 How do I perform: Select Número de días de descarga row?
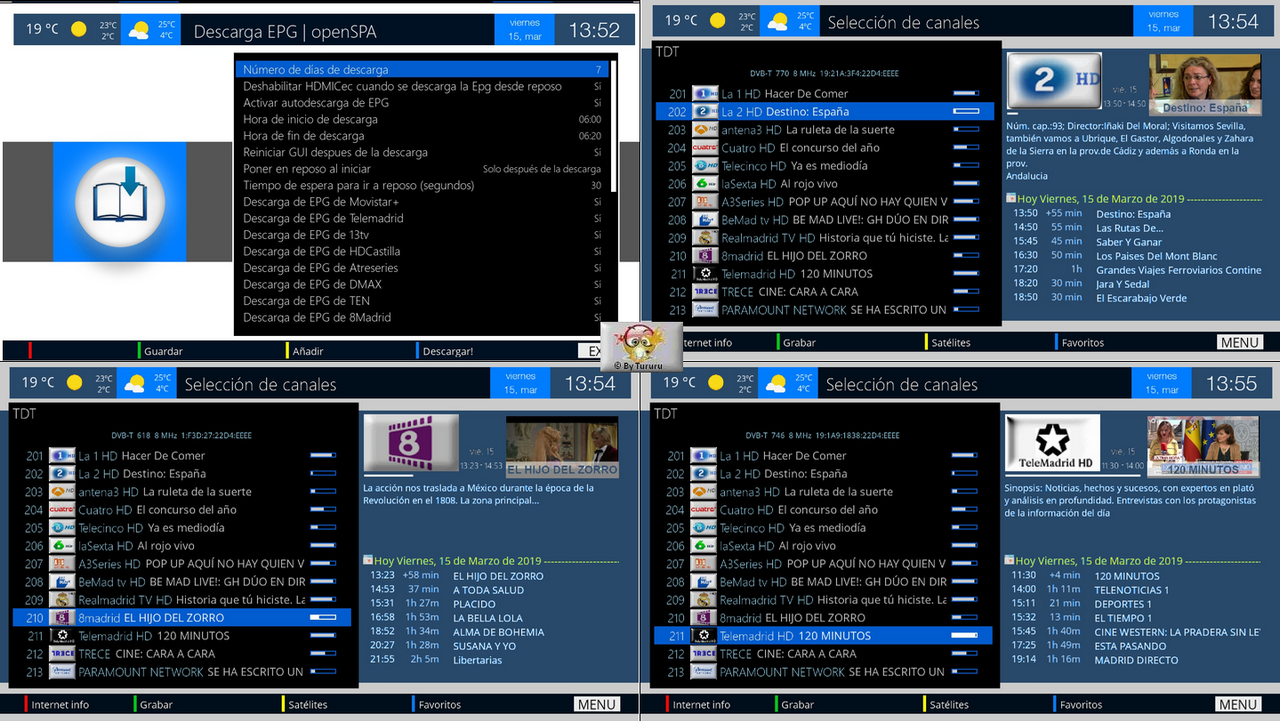point(423,70)
